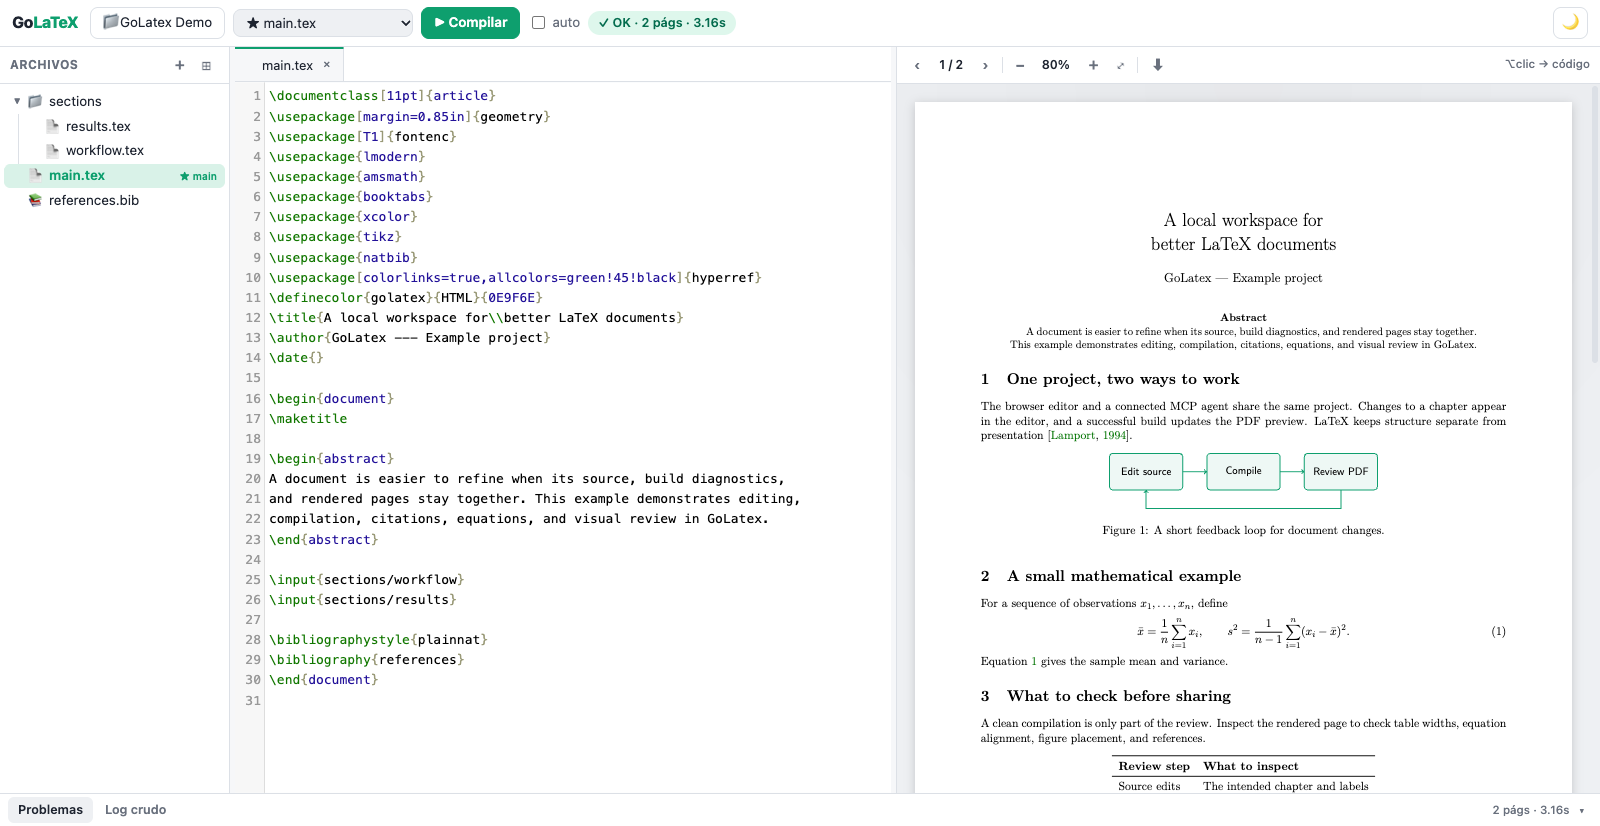The height and width of the screenshot is (826, 1600).
Task: Click the OK compile status badge
Action: [662, 23]
